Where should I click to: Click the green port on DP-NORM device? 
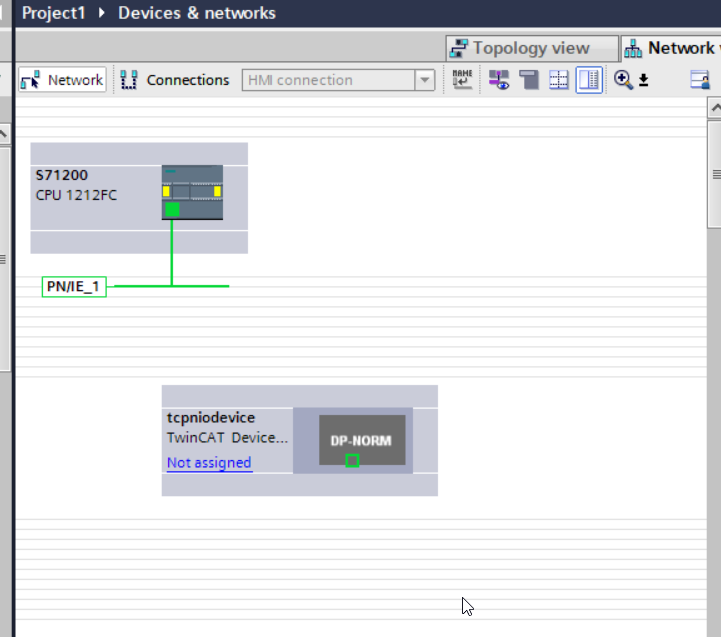click(x=352, y=460)
